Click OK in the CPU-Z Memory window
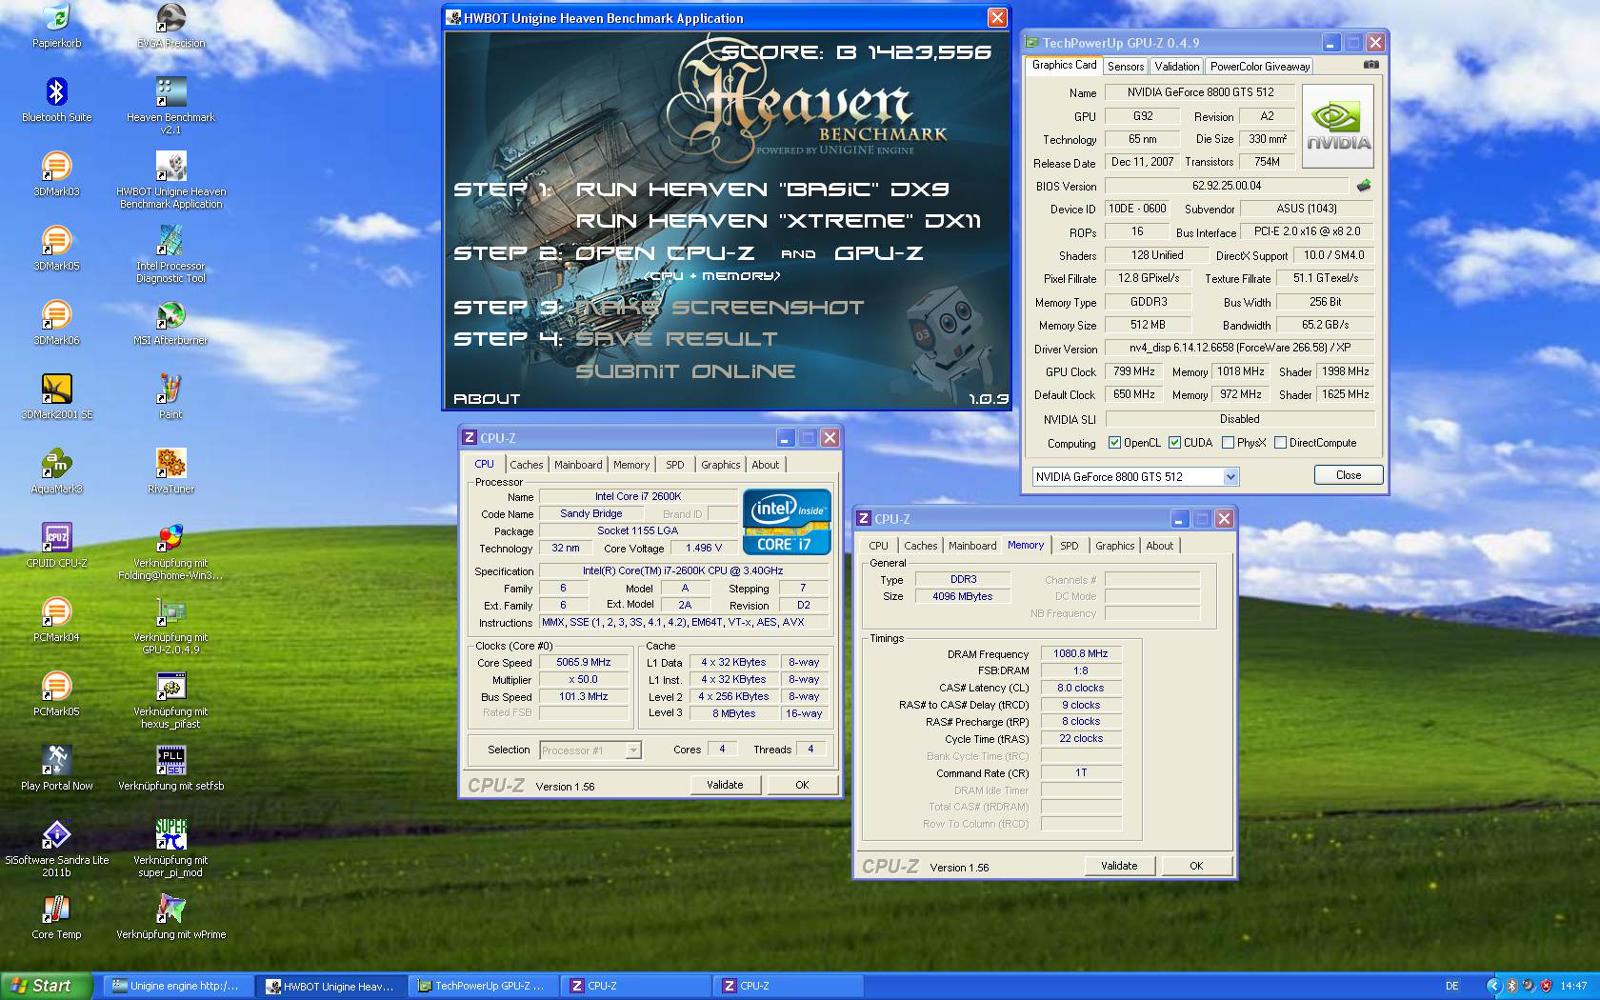1600x1000 pixels. coord(1196,866)
